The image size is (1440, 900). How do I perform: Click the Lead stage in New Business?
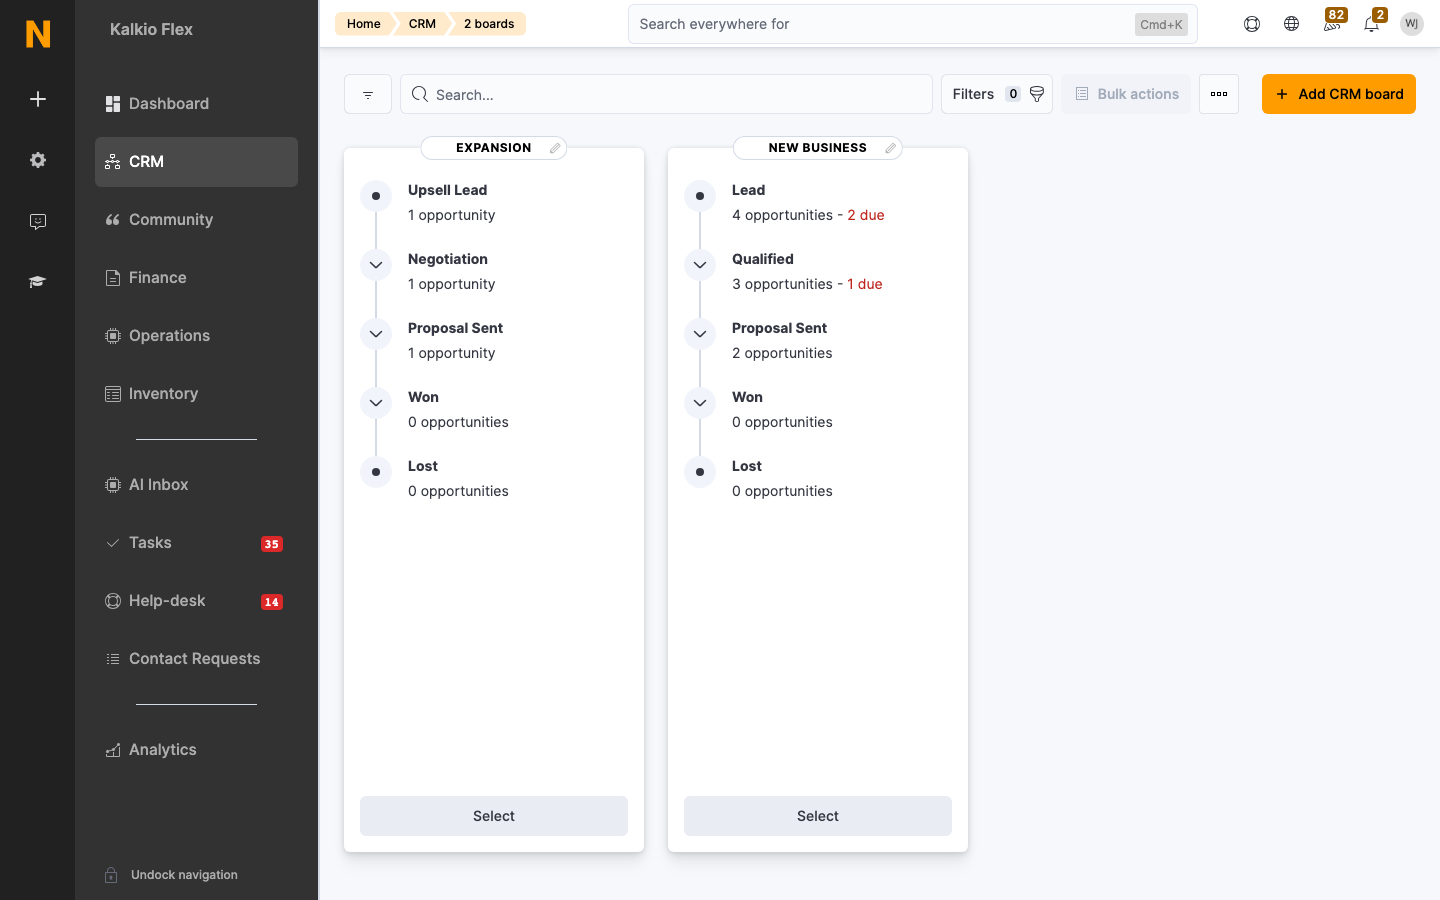700,196
